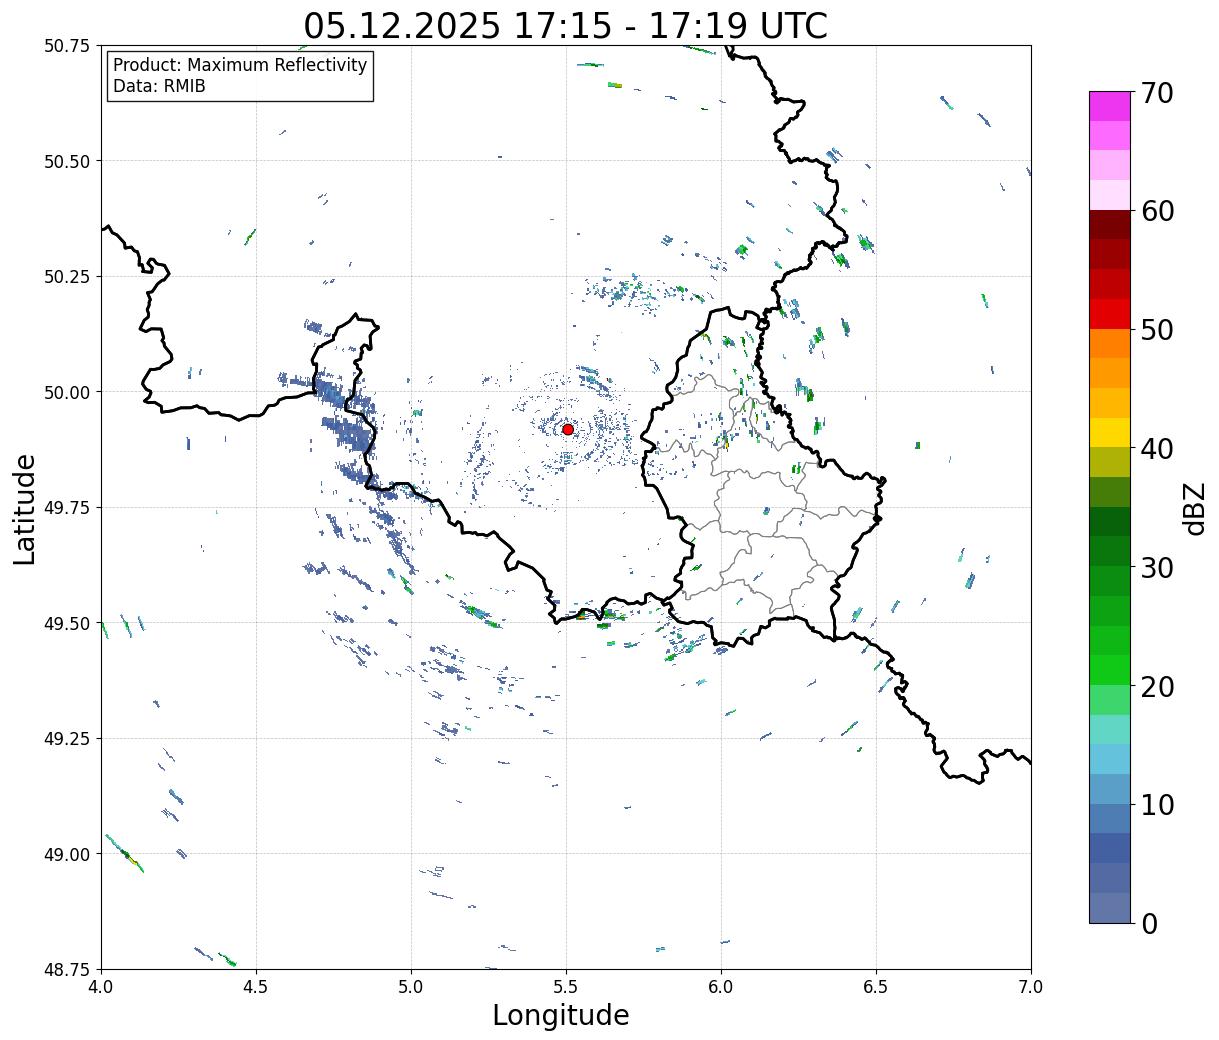
Task: Pick the yellow swatch just above 40 dBZ
Action: coord(1110,433)
